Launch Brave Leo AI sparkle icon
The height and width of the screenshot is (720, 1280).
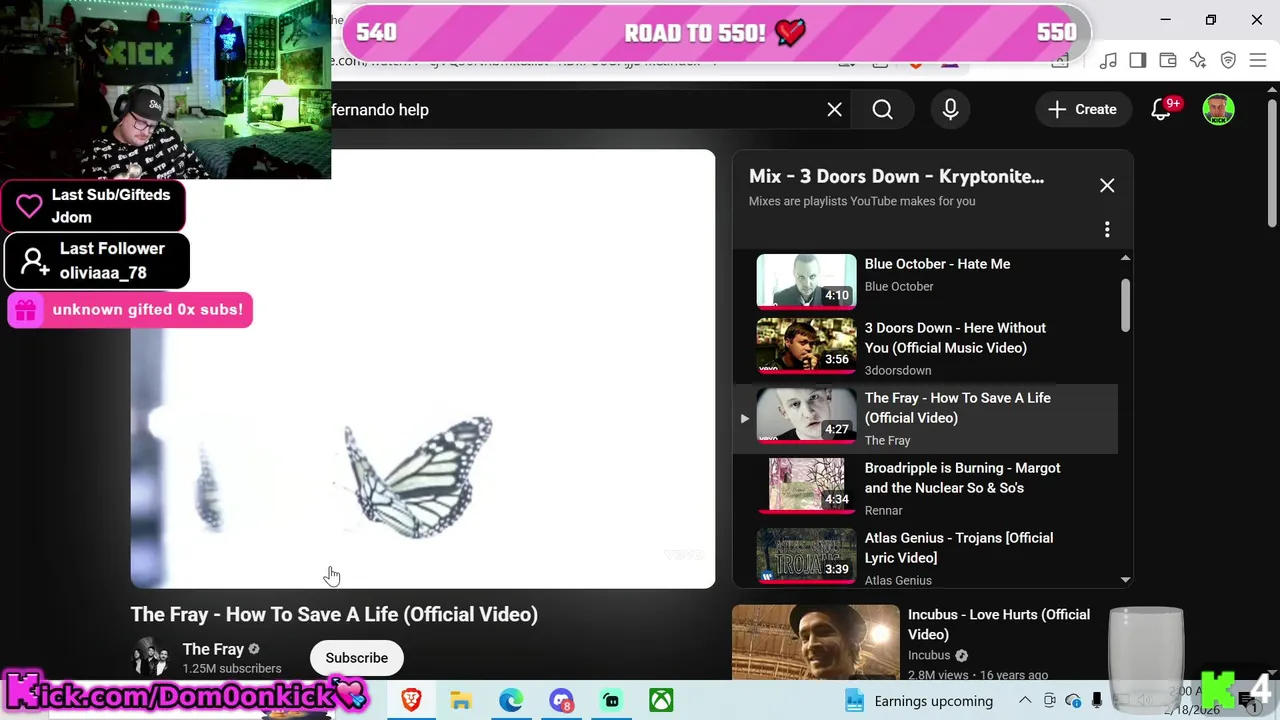(x=1198, y=61)
